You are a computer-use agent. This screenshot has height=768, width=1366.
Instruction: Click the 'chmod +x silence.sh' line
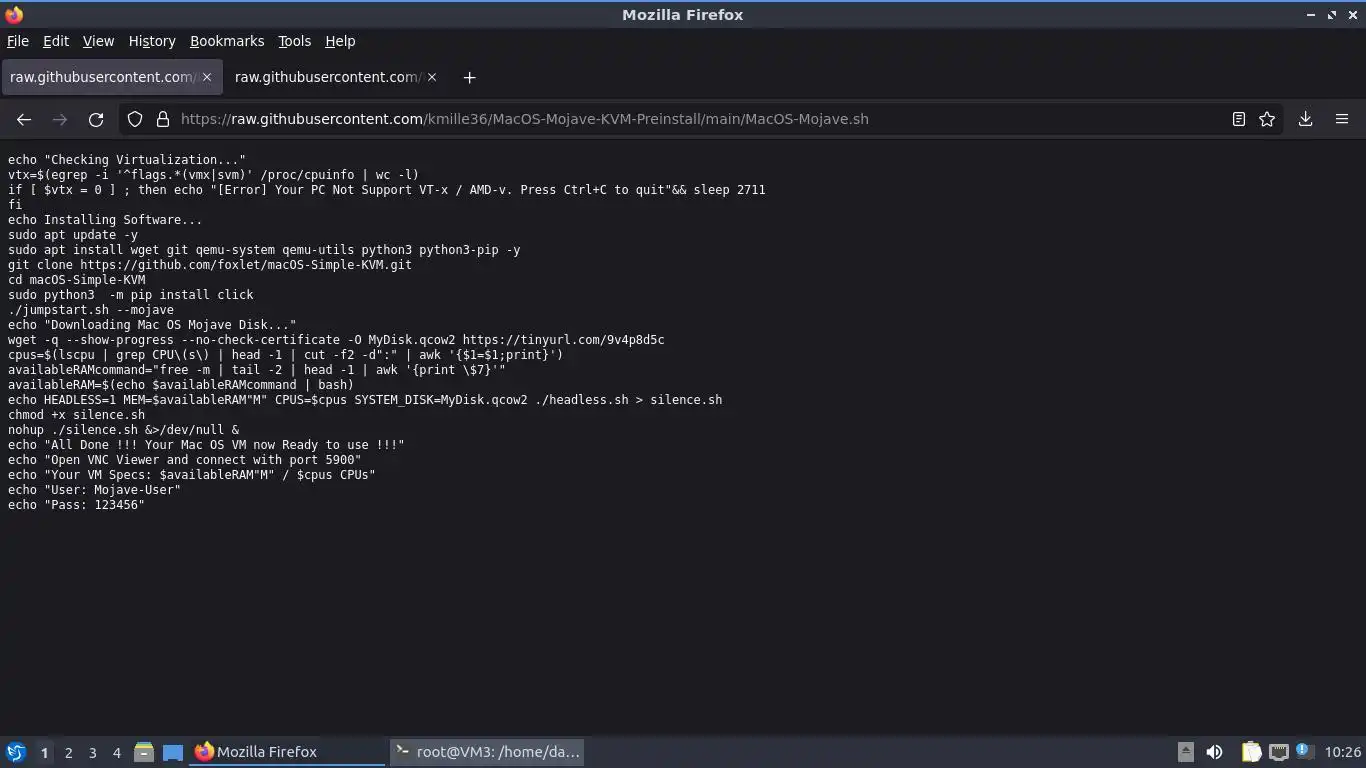[x=77, y=415]
